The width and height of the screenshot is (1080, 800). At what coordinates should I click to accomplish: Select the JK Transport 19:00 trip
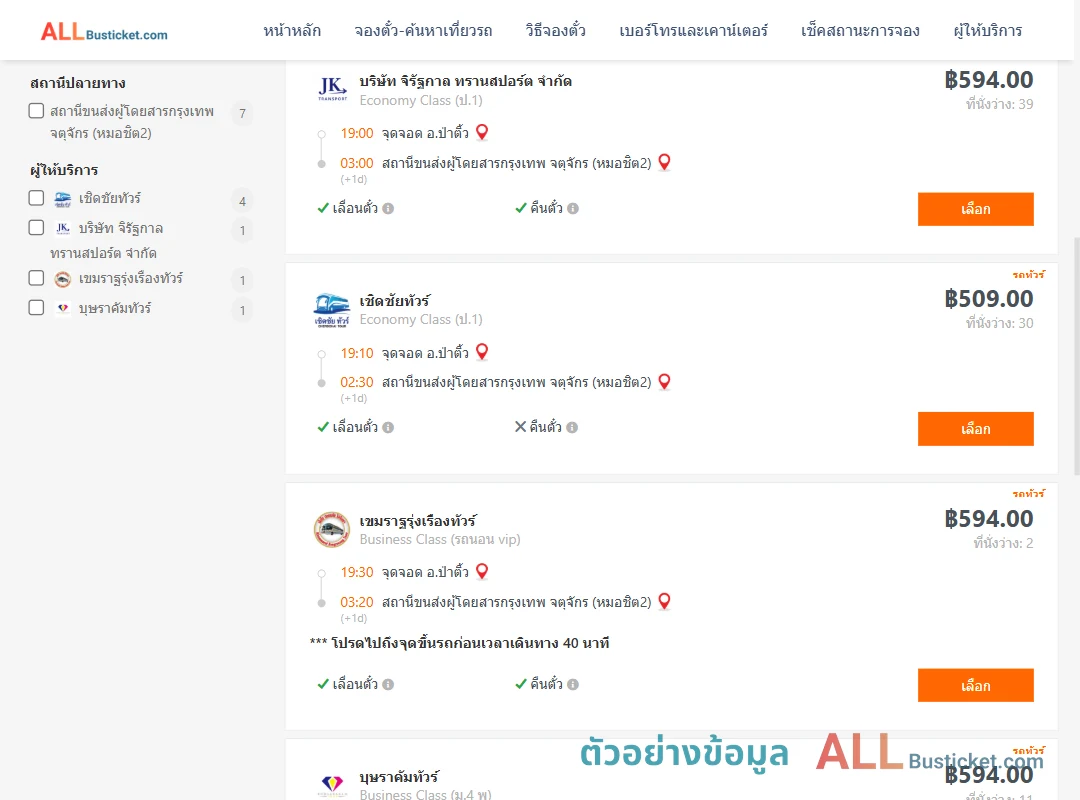coord(975,209)
